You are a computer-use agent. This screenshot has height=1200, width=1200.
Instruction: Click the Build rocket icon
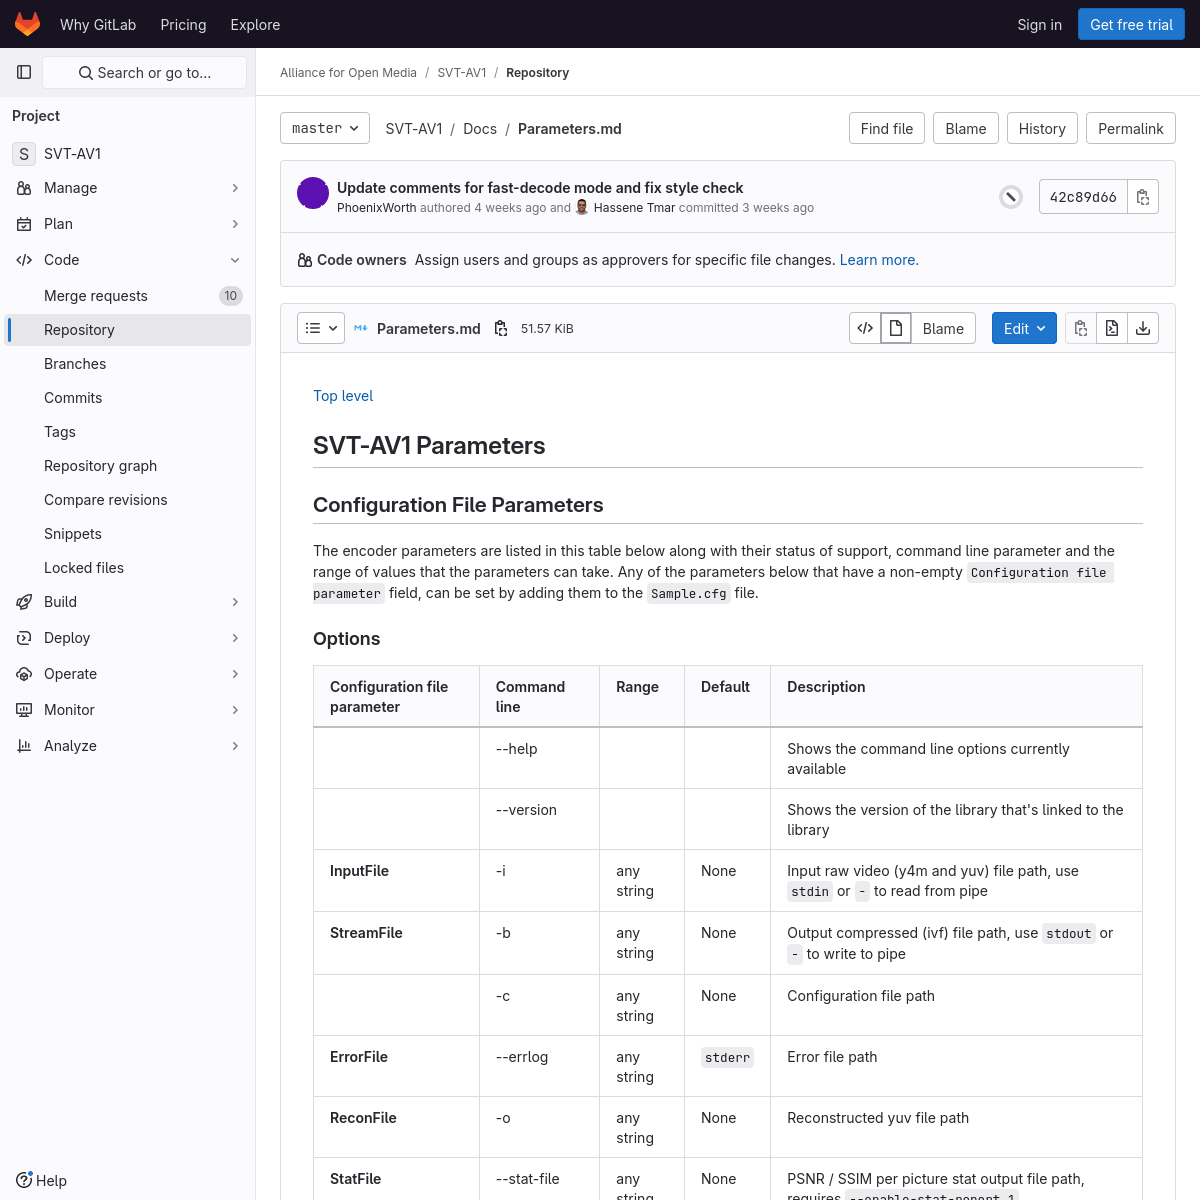[24, 602]
